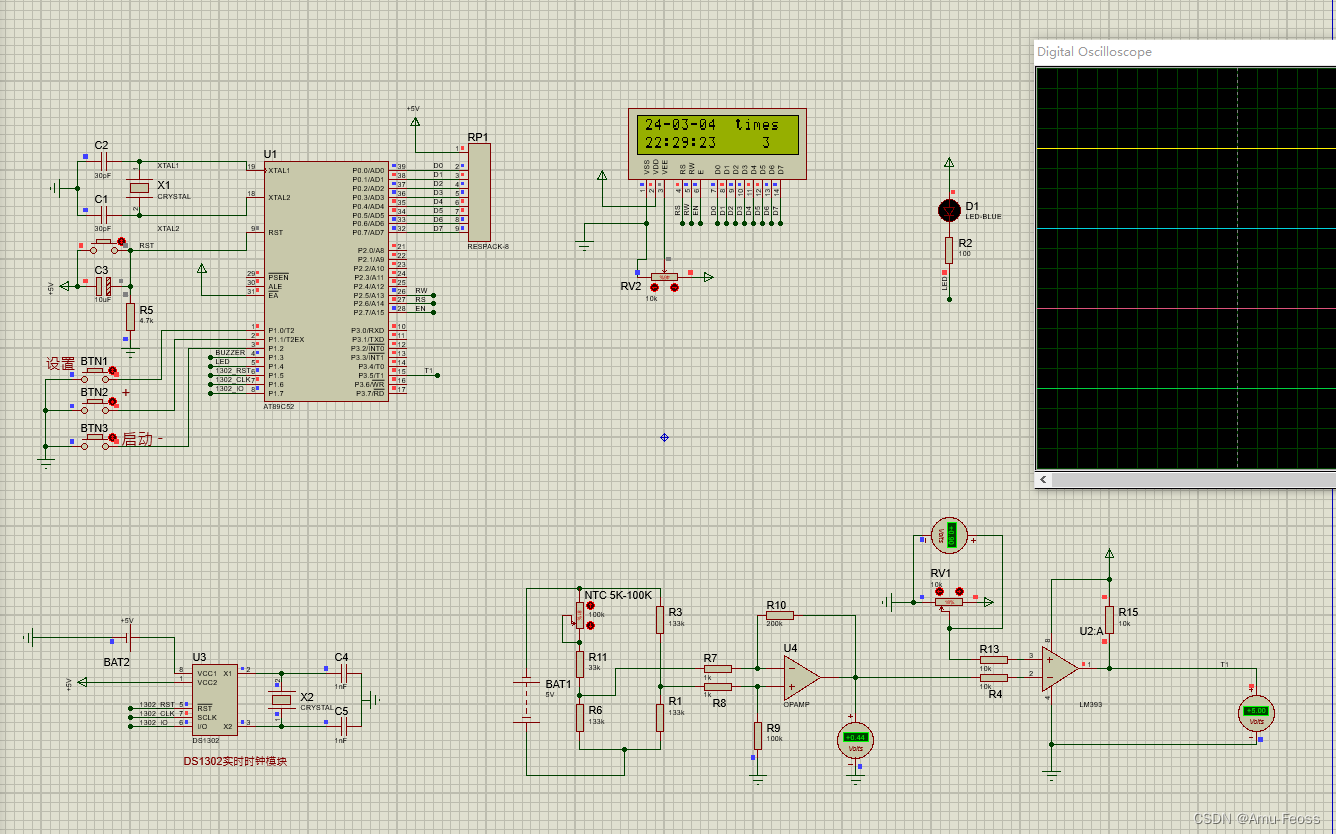Click the voltmeter above RV1
Viewport: 1336px width, 834px height.
pos(949,536)
